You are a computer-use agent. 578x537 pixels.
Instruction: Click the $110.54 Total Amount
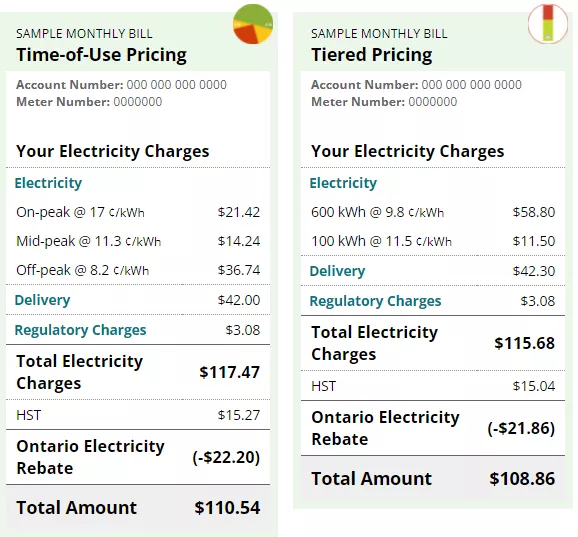pos(227,508)
